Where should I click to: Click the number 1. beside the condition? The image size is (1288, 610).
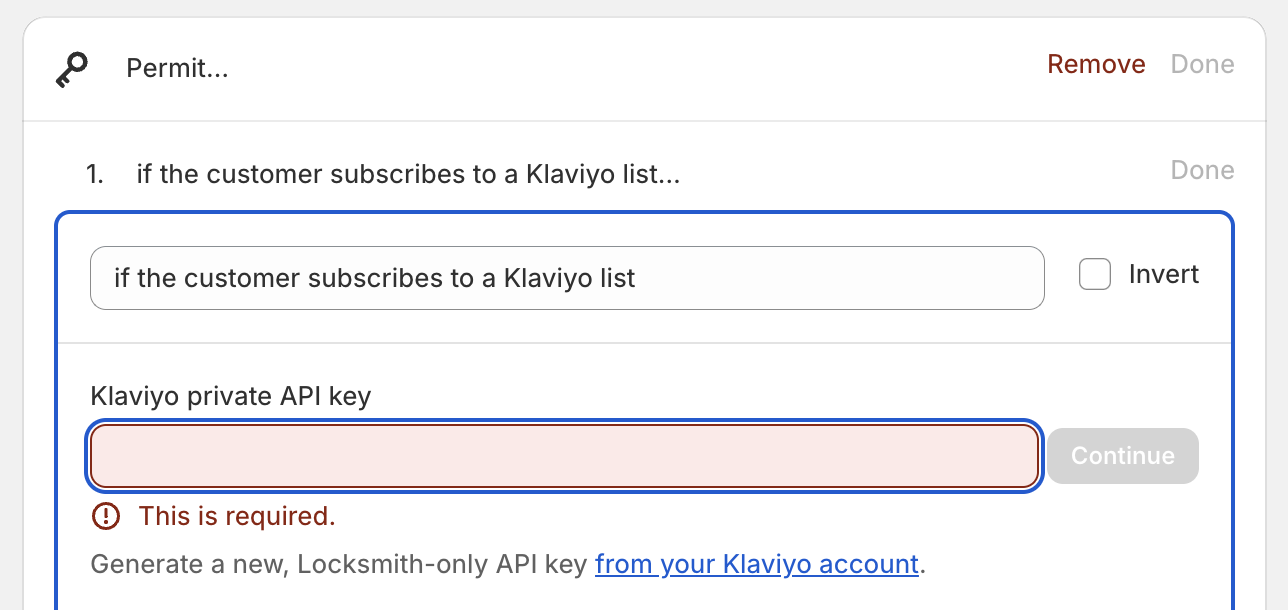click(95, 175)
